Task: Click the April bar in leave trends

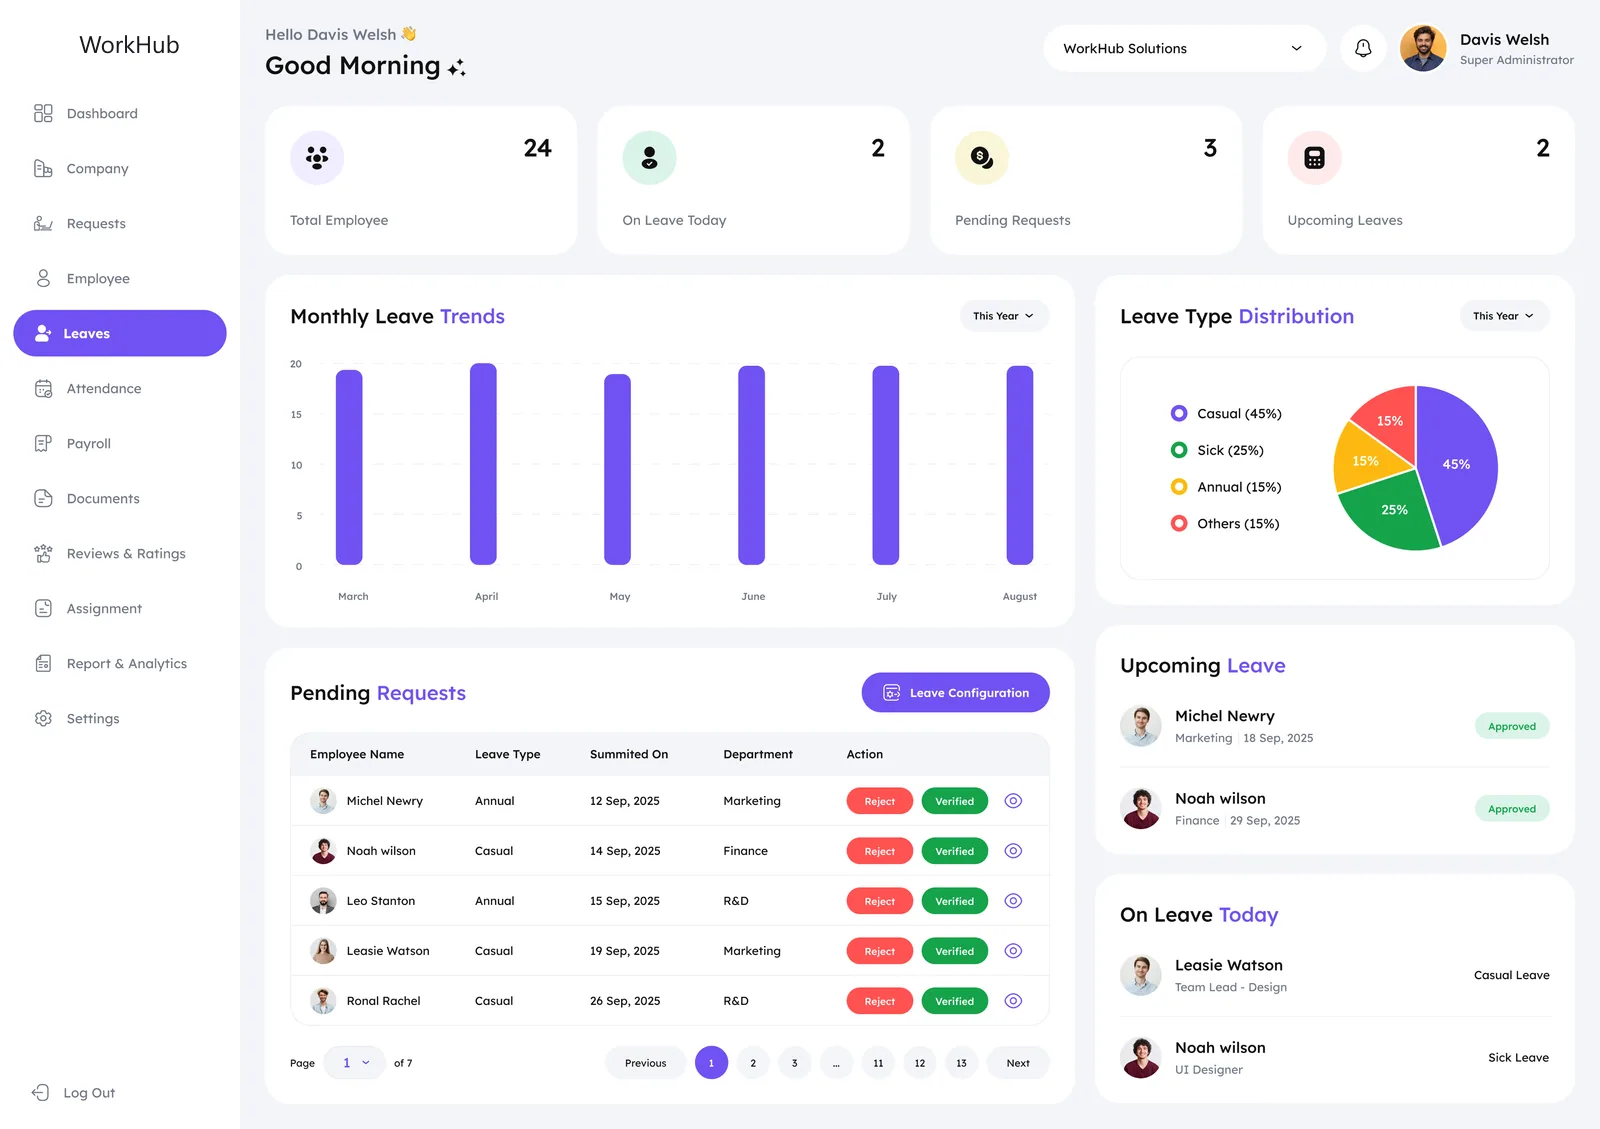Action: coord(483,464)
